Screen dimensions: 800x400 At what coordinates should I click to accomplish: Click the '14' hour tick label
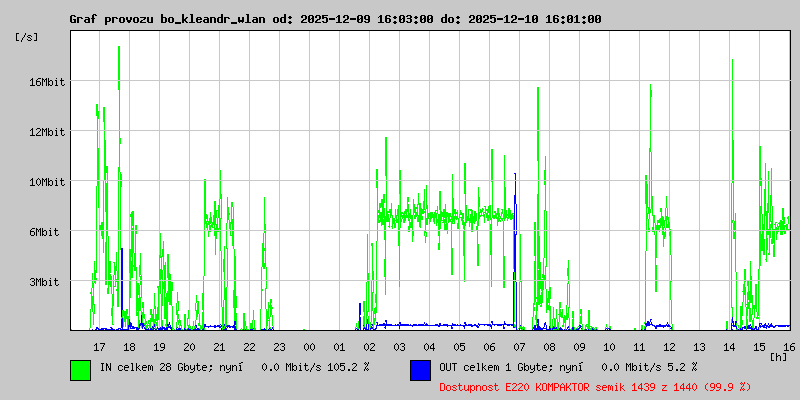(730, 347)
